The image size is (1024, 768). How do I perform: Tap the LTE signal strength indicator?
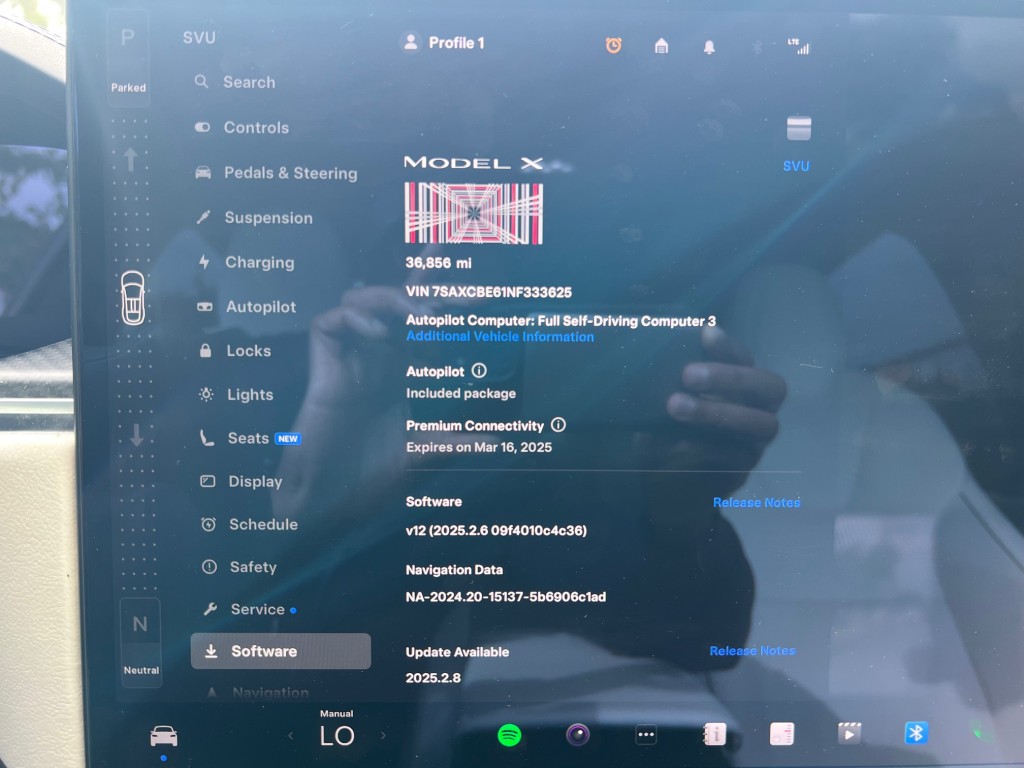[799, 46]
